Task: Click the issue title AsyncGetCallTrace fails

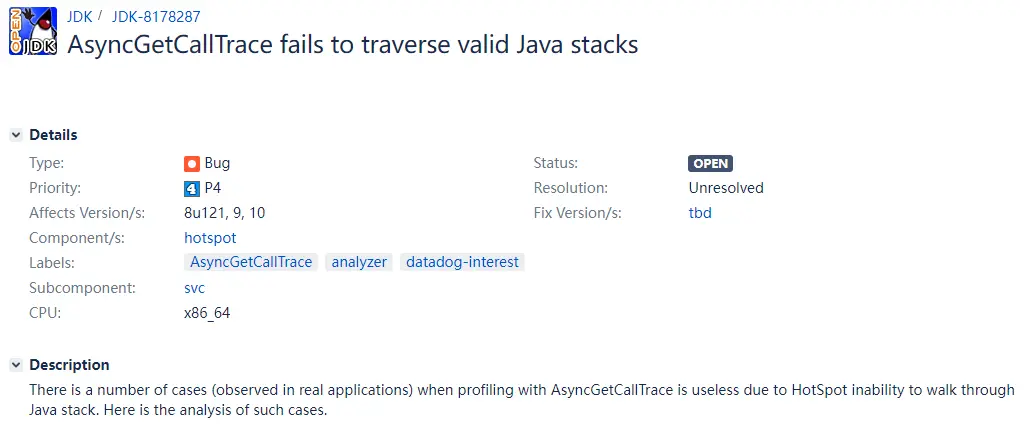Action: 352,44
